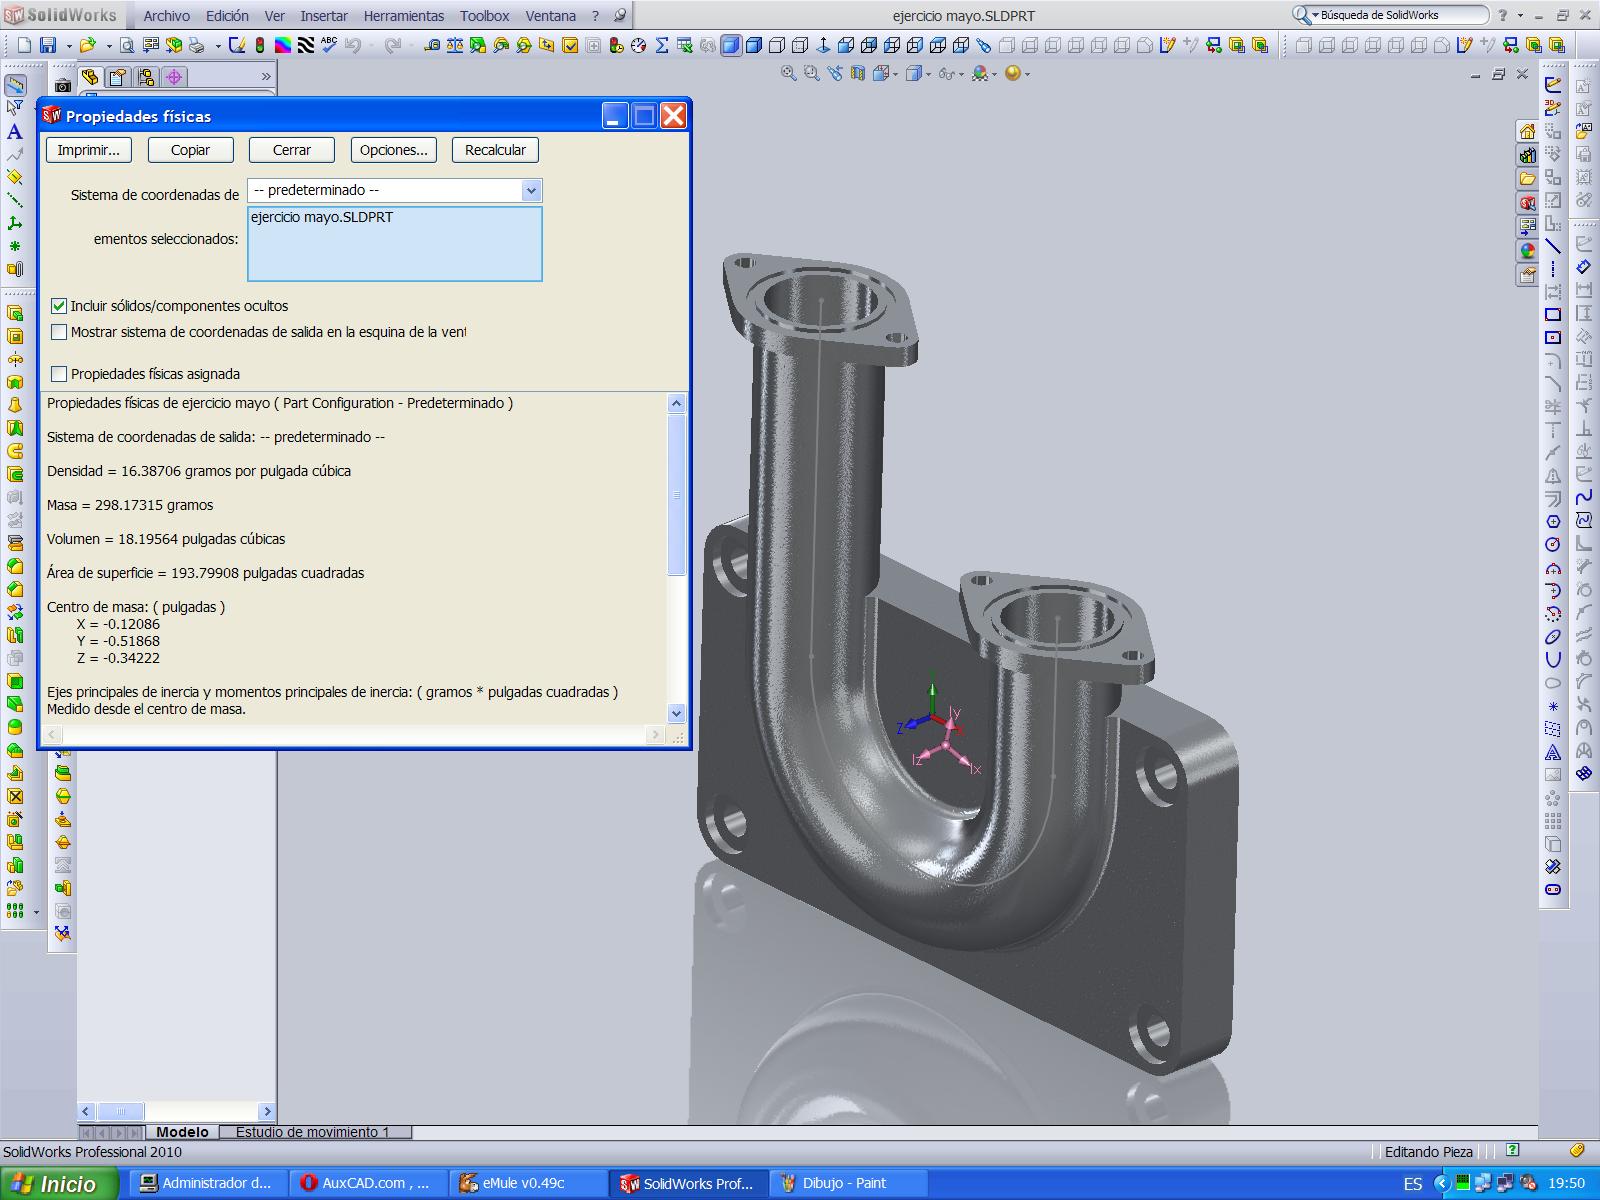
Task: Click the Cerrar button
Action: point(292,150)
